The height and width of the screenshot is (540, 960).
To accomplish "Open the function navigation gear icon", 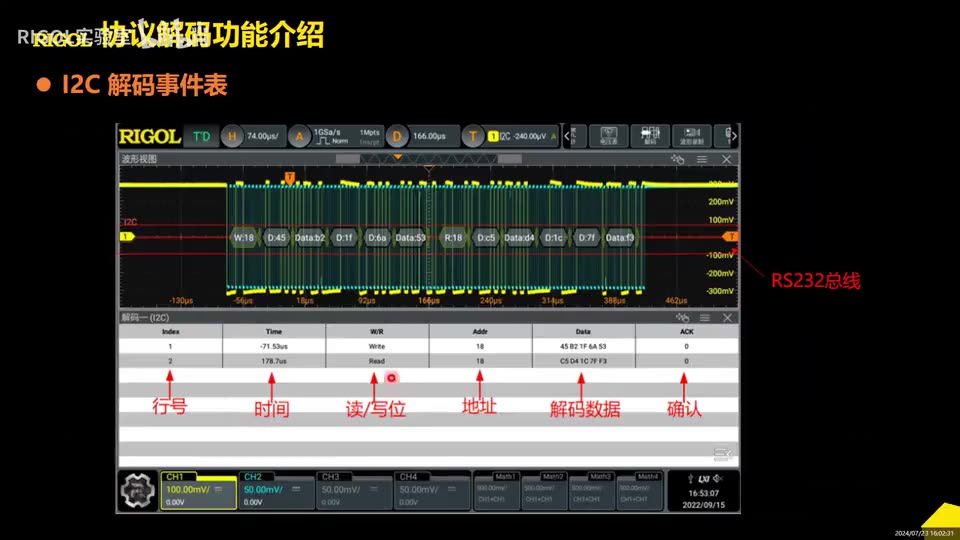I will click(x=138, y=490).
